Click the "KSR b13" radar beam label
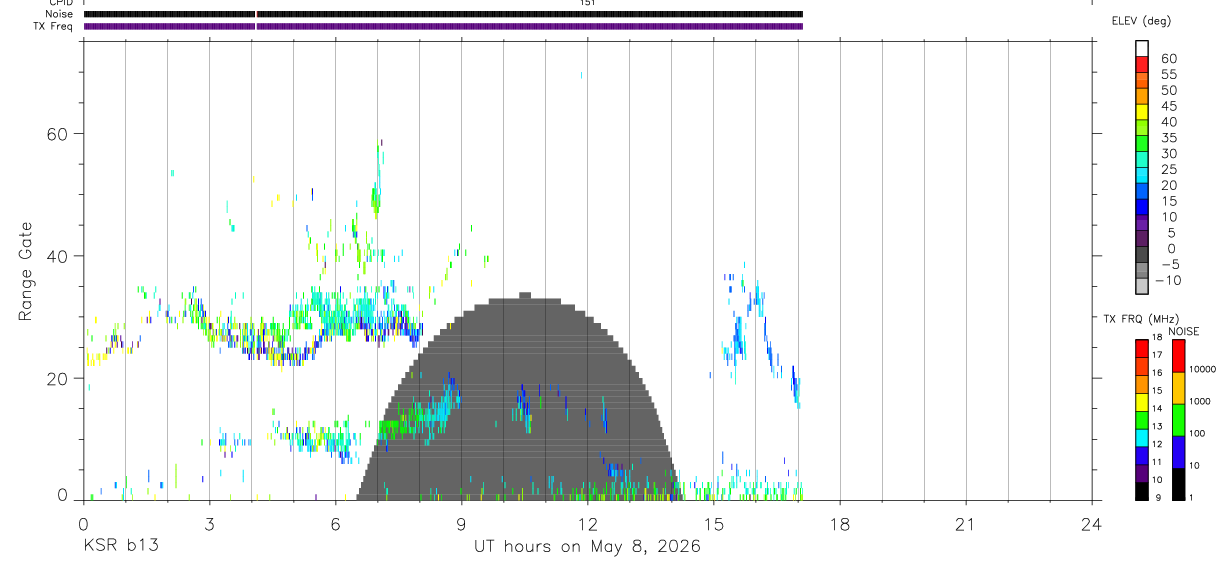 tap(120, 546)
